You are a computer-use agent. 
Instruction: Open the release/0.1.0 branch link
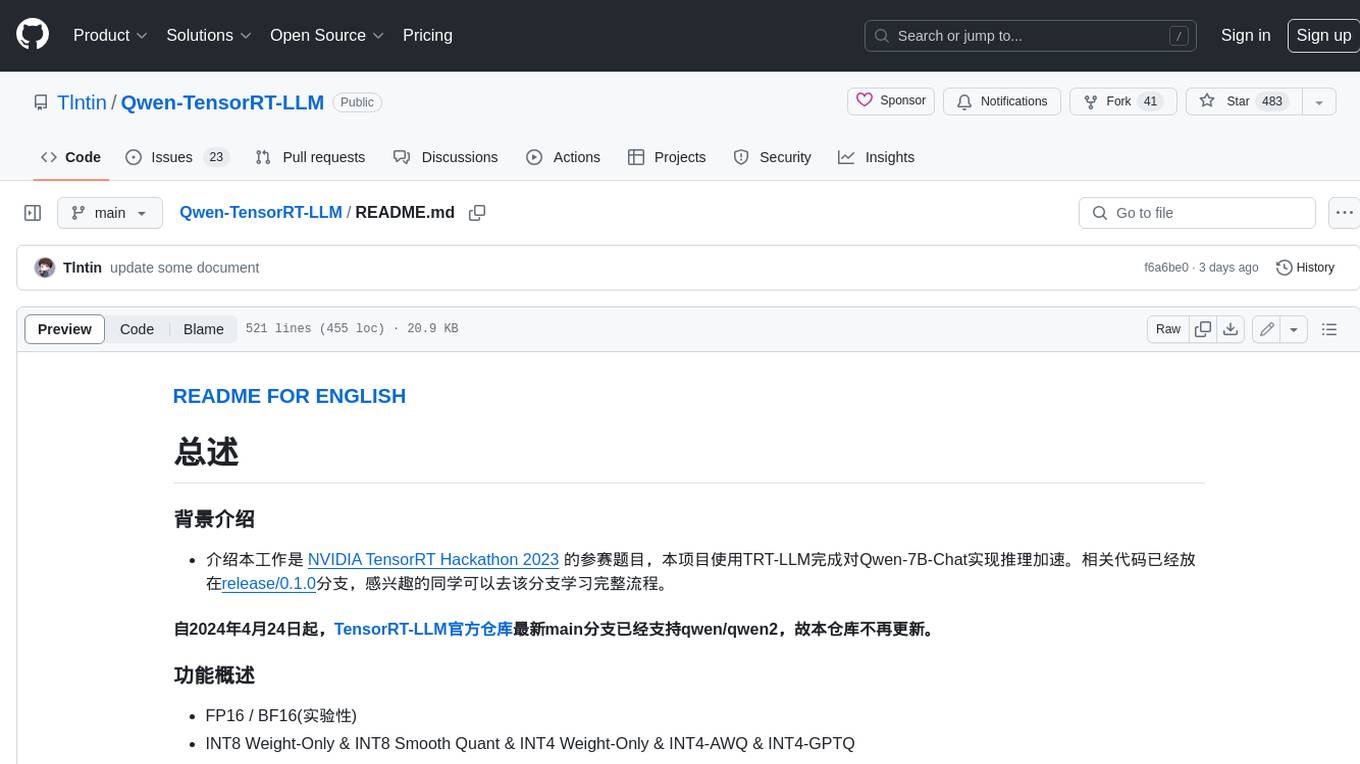point(268,583)
